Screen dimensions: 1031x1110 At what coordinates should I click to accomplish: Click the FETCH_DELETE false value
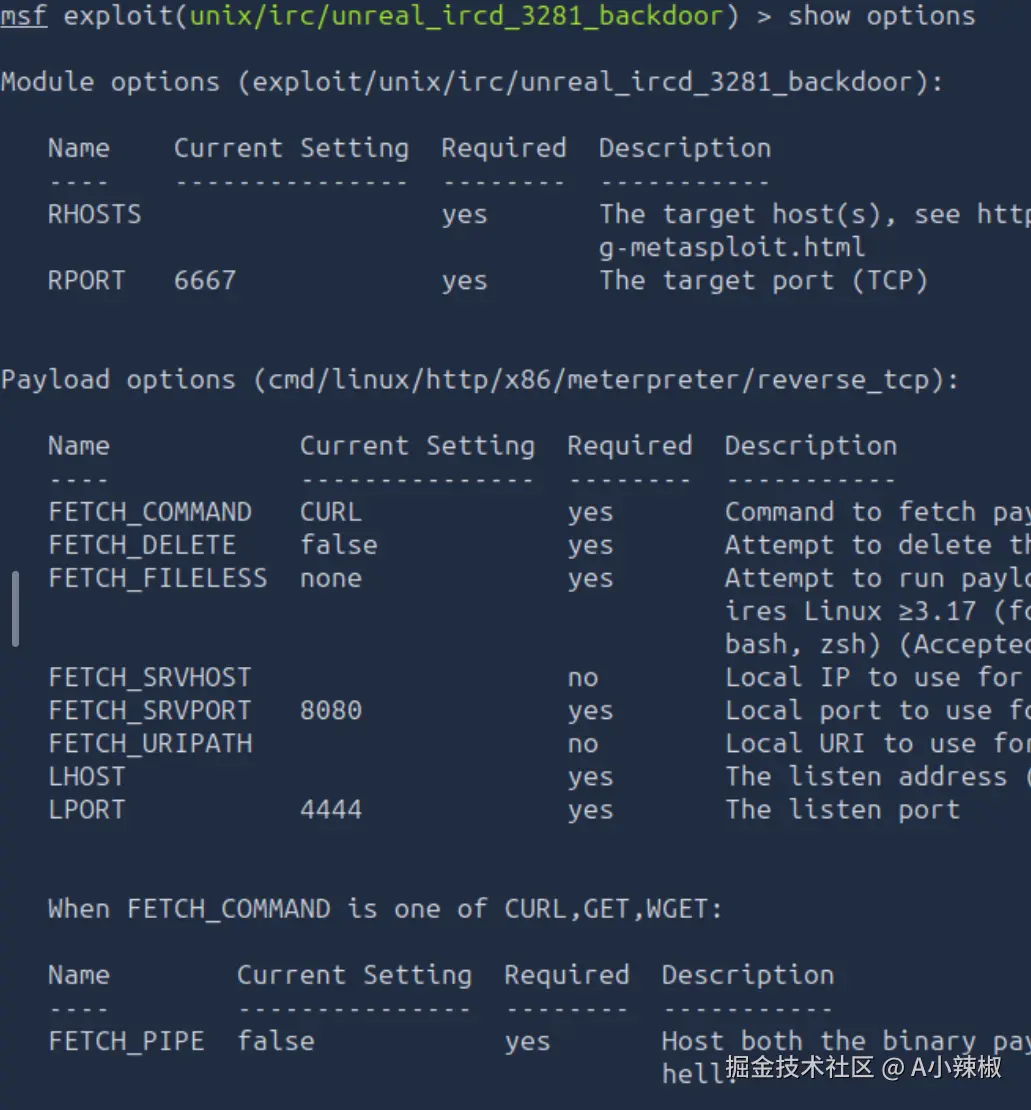pos(338,545)
